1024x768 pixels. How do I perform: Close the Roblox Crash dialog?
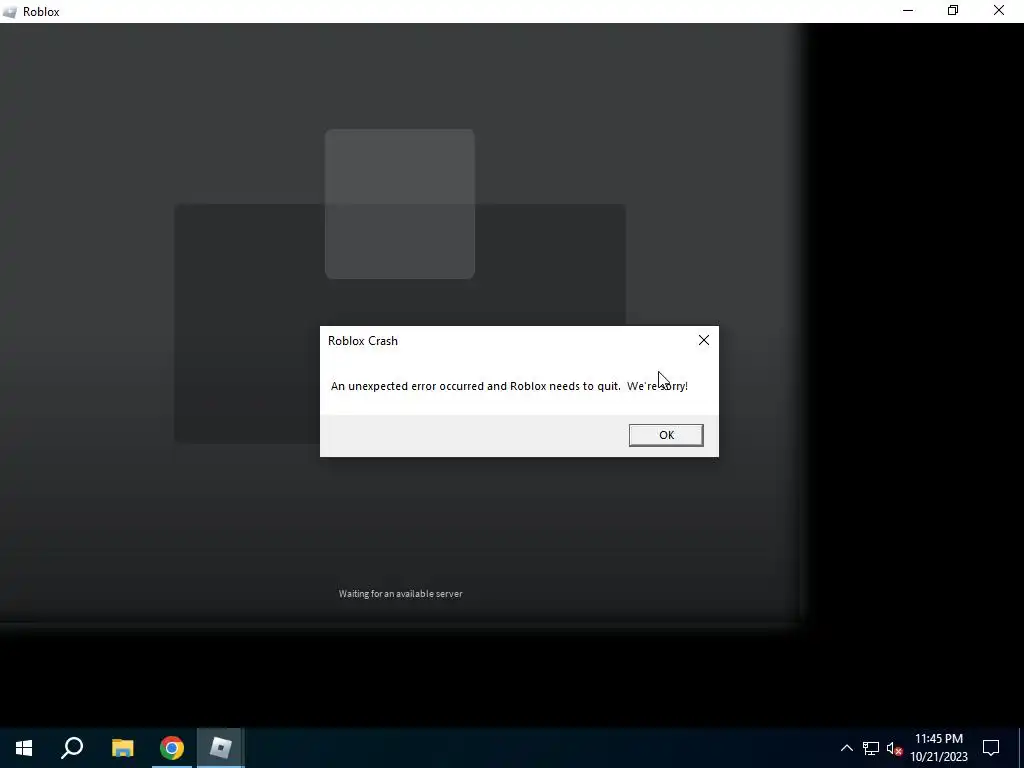(x=703, y=340)
